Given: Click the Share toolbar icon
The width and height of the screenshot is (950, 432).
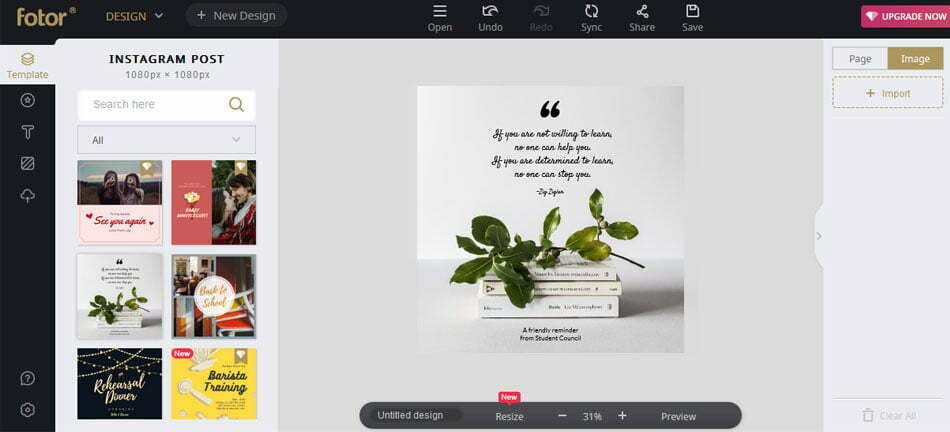Looking at the screenshot, I should click(x=642, y=18).
